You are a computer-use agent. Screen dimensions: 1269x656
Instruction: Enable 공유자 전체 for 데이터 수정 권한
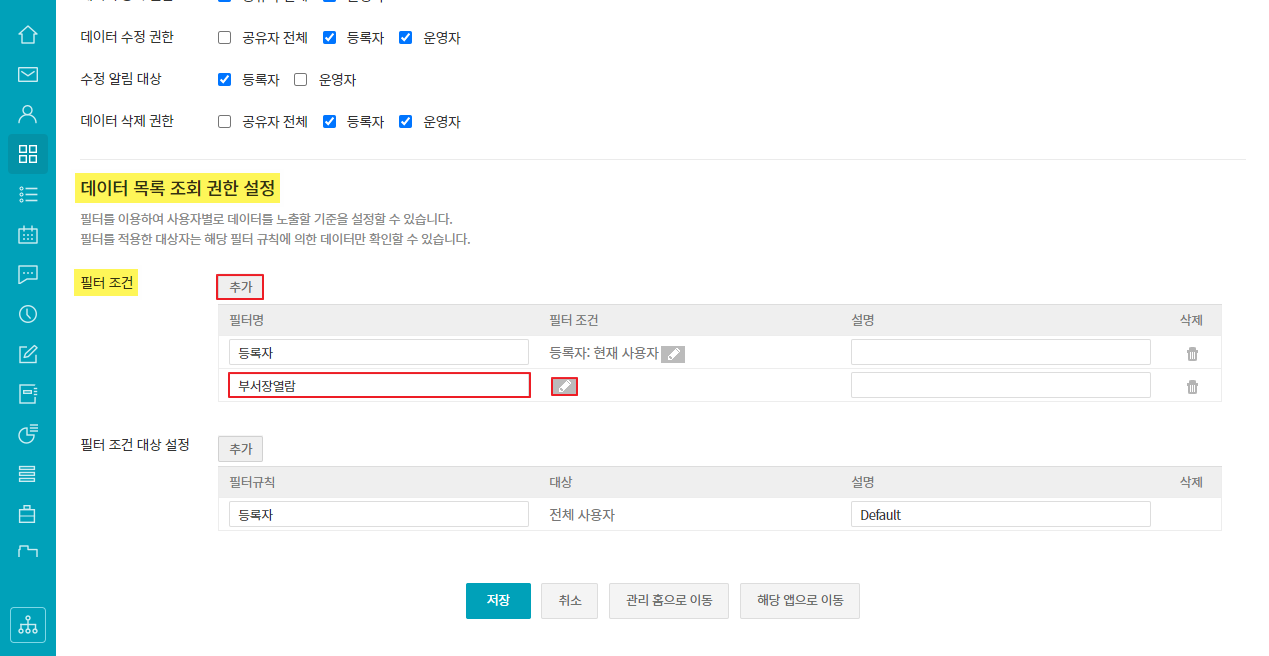(x=225, y=38)
